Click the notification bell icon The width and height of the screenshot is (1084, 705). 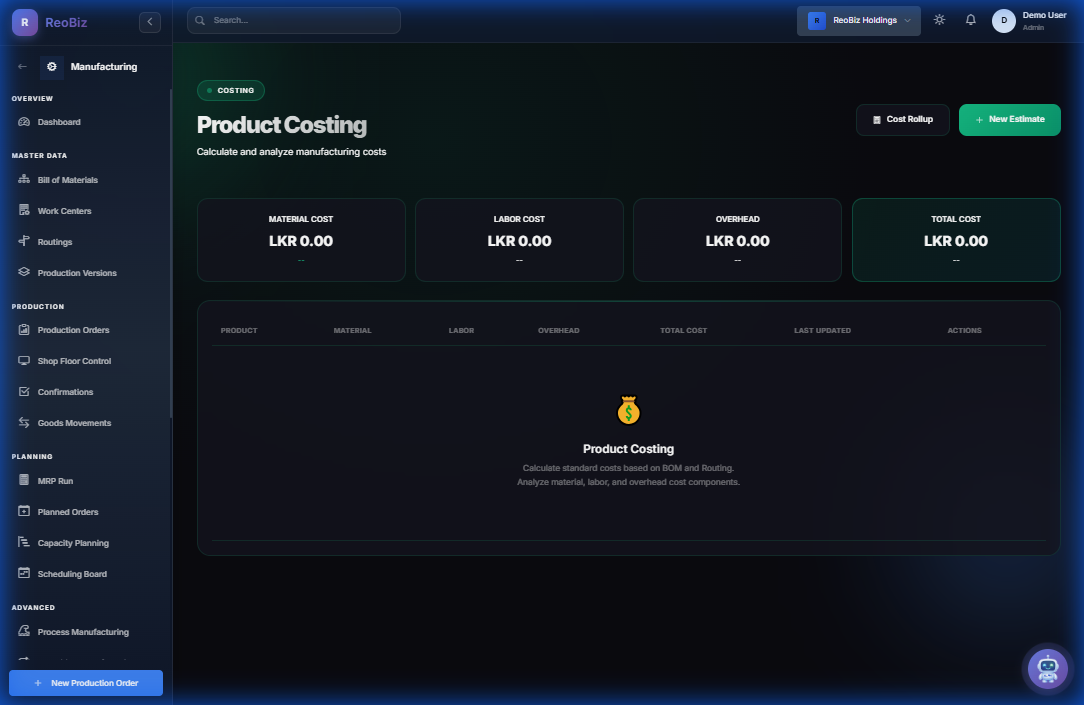click(x=970, y=19)
